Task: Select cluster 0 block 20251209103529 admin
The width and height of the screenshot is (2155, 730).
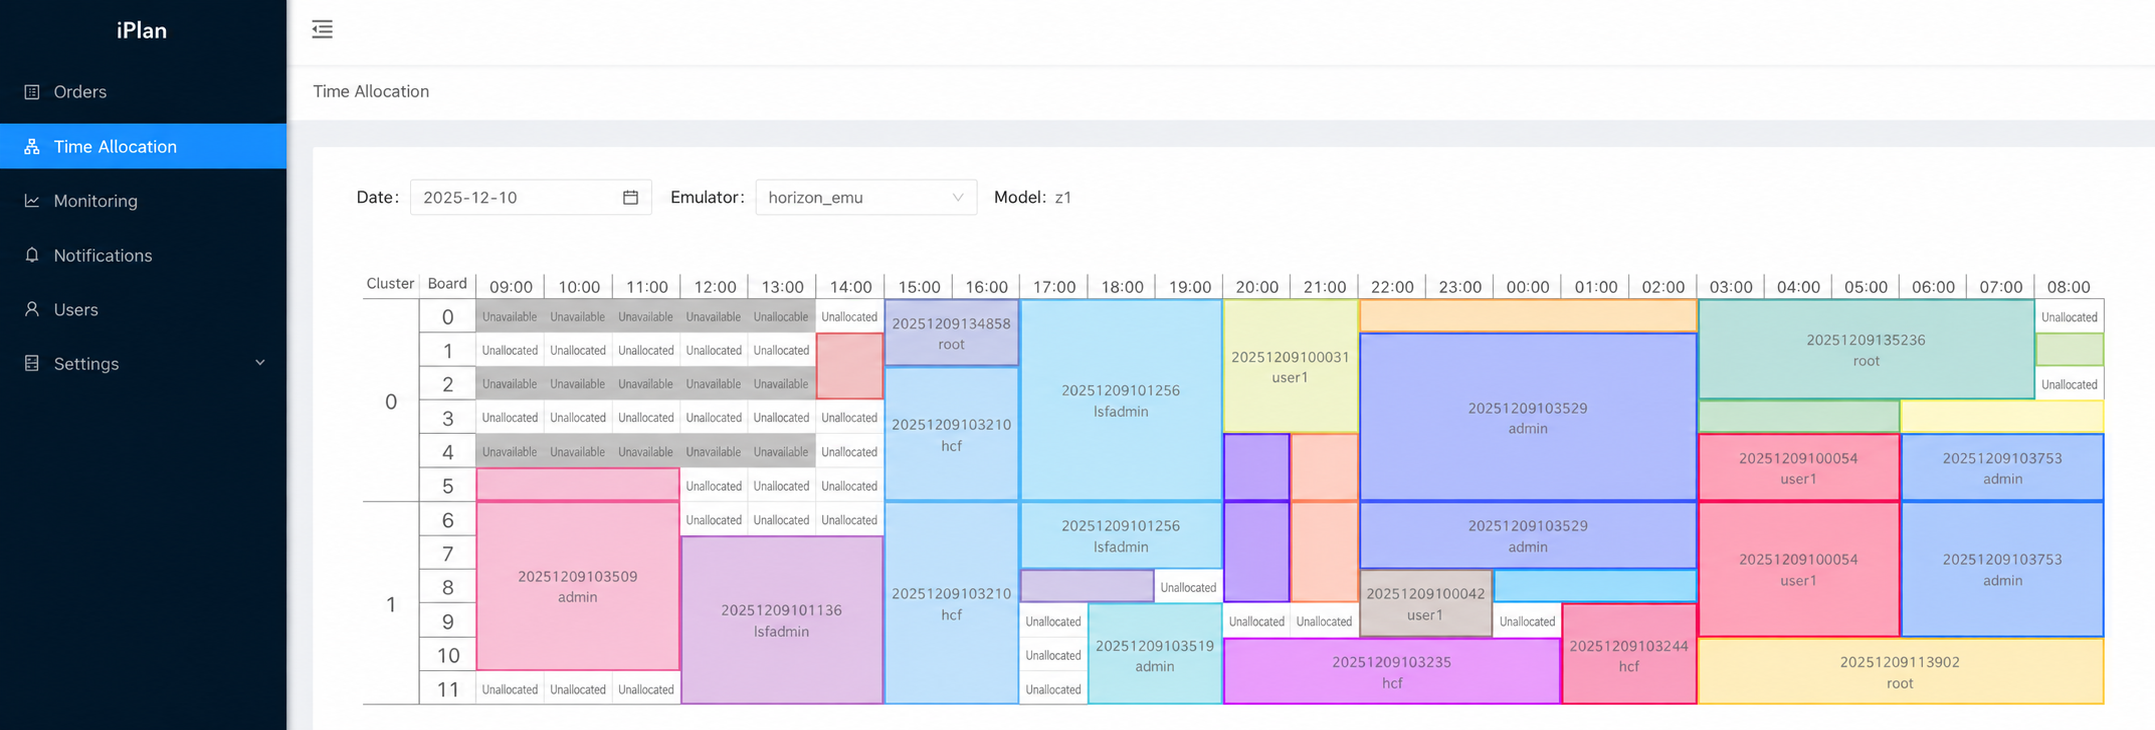Action: pyautogui.click(x=1528, y=417)
